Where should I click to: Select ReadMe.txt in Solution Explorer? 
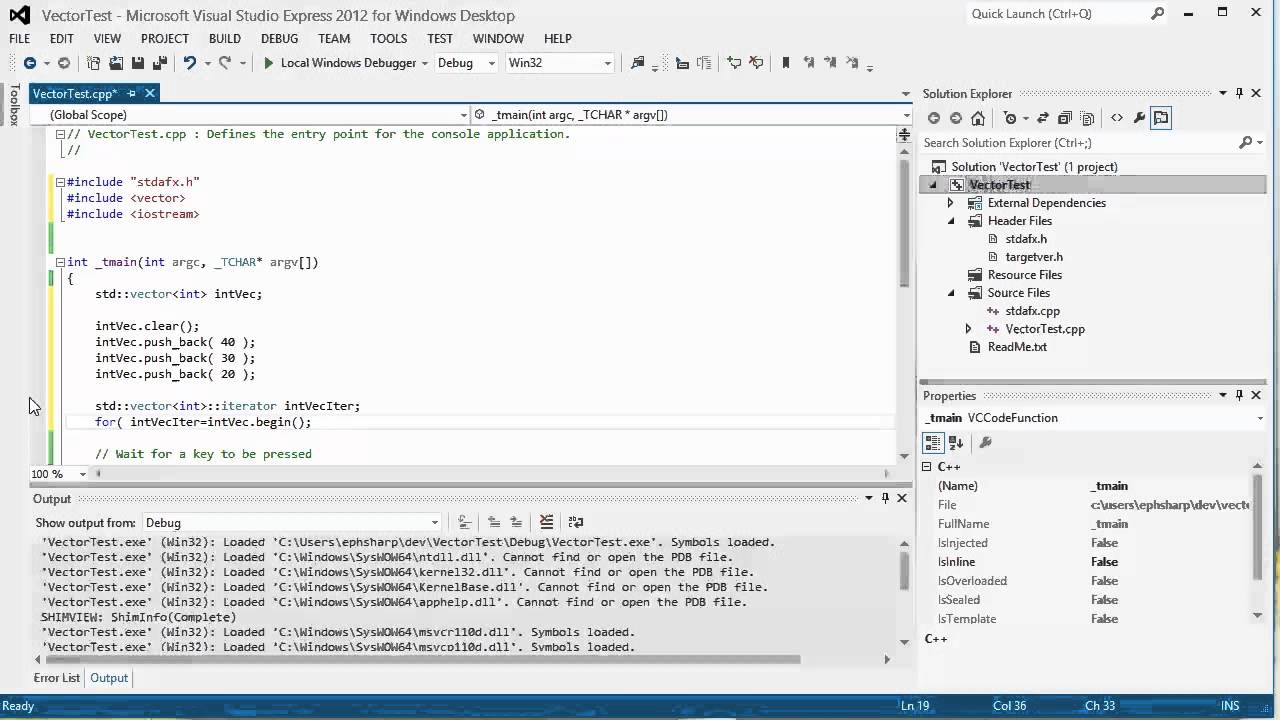1017,347
